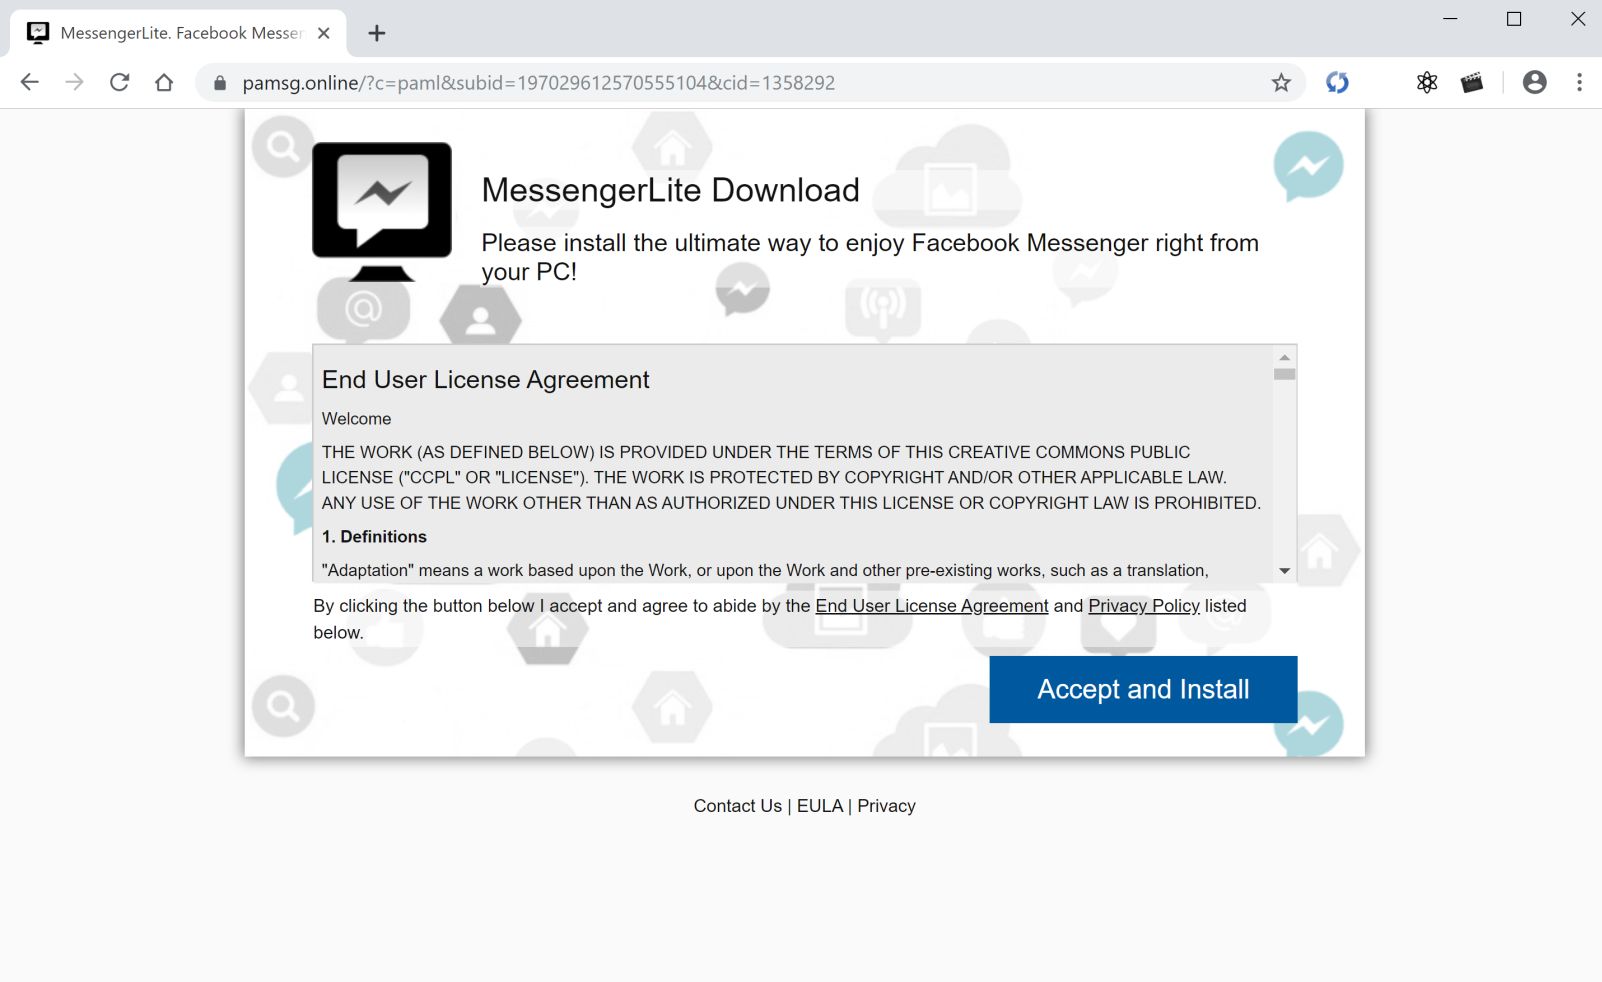Open the browser home page
The image size is (1602, 982).
tap(165, 83)
